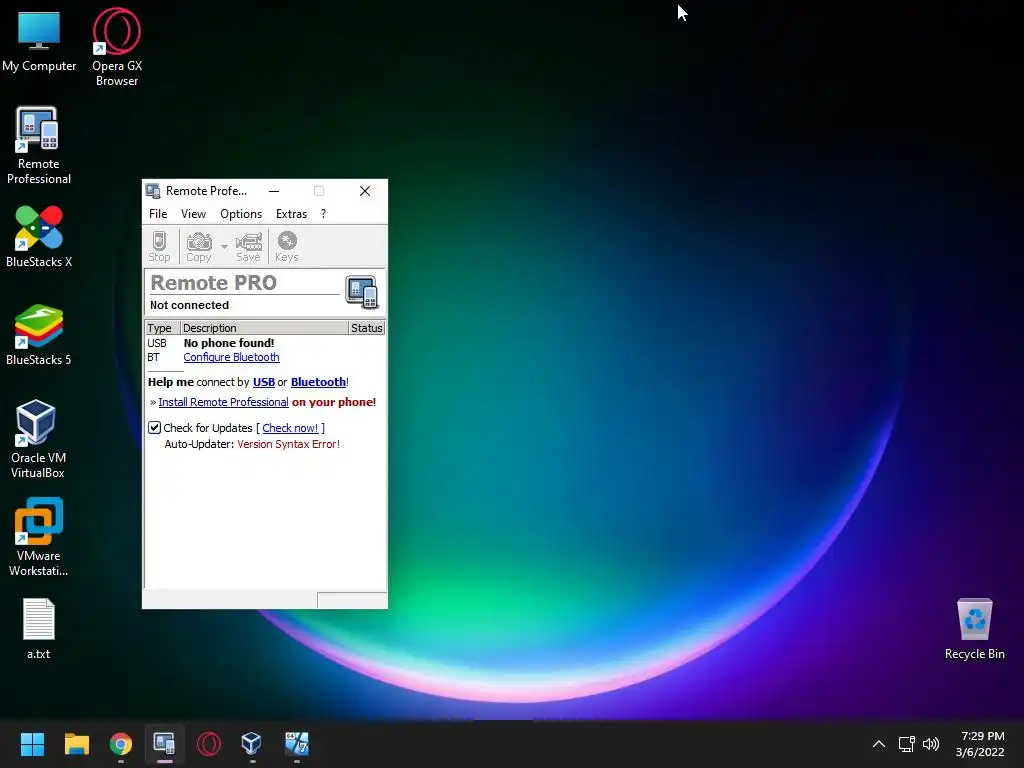Viewport: 1024px width, 768px height.
Task: Show hidden system tray icons
Action: point(879,744)
